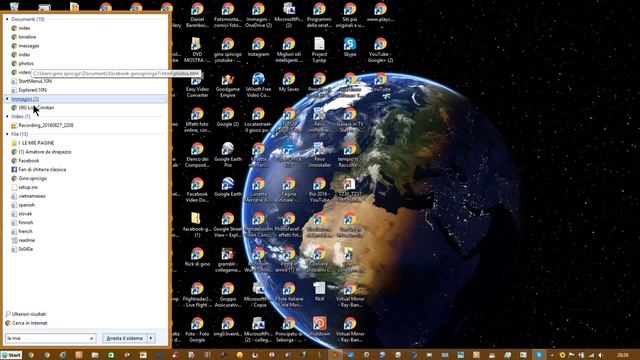Click the Arresta il sistema button

[124, 338]
